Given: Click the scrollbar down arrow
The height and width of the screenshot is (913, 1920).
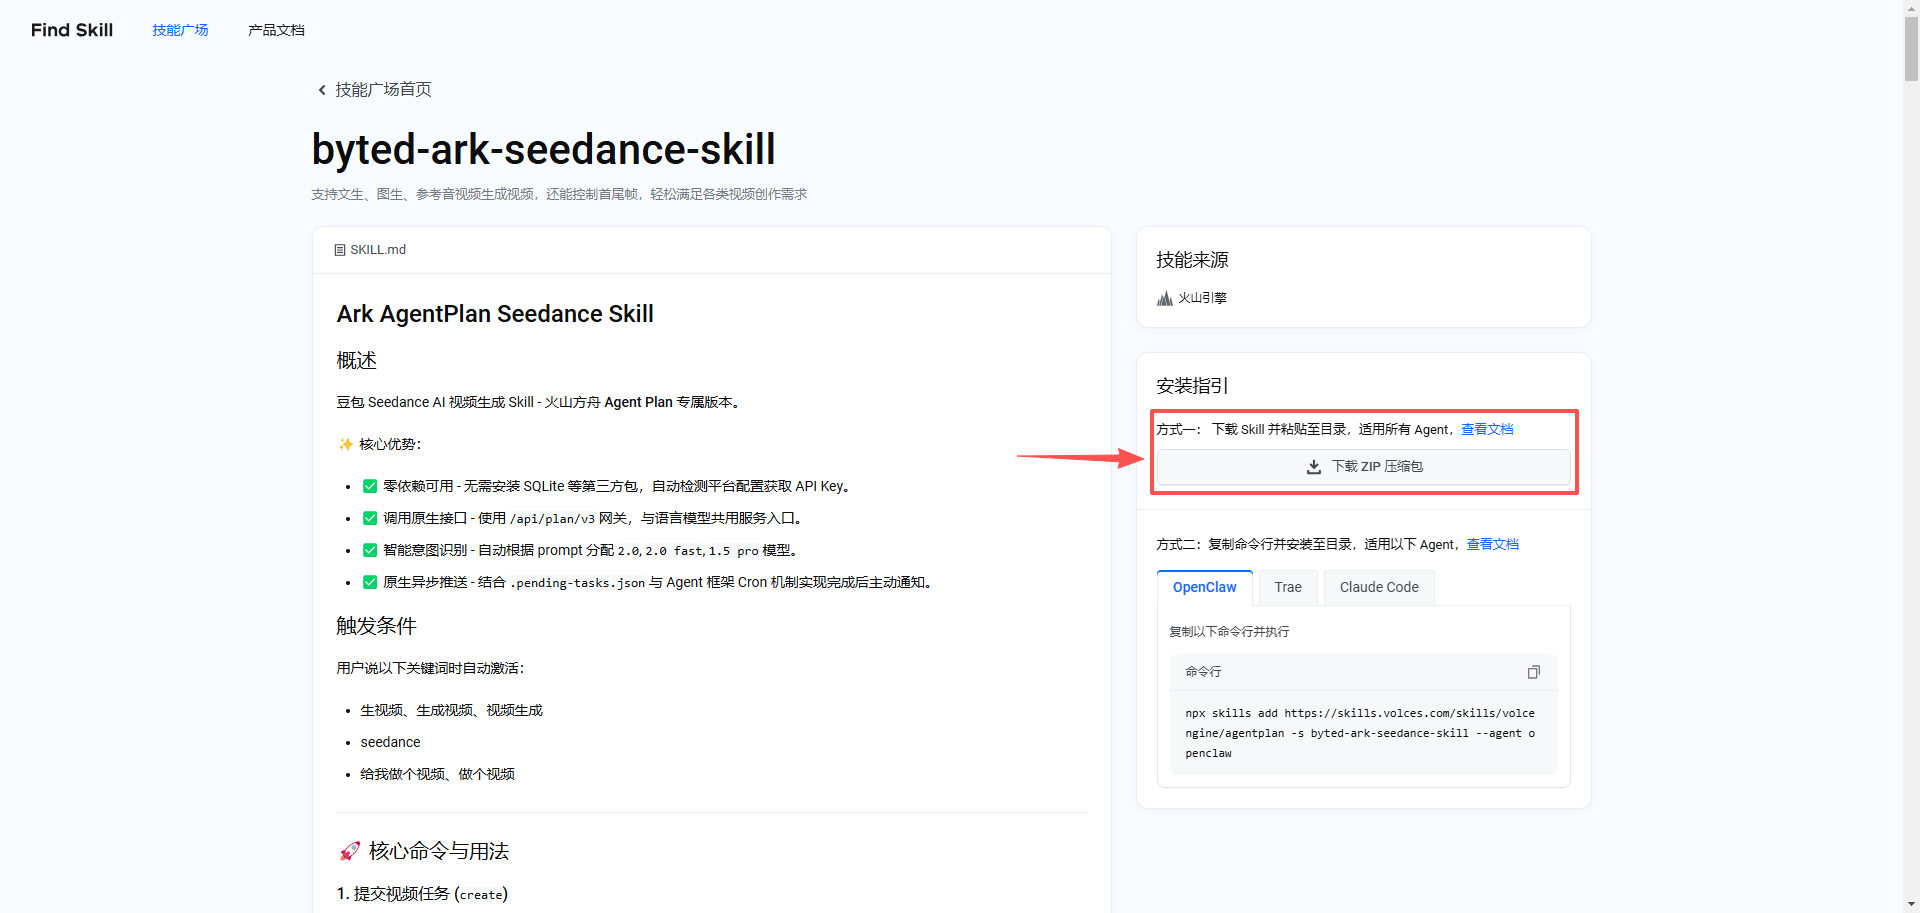Looking at the screenshot, I should coord(1911,905).
